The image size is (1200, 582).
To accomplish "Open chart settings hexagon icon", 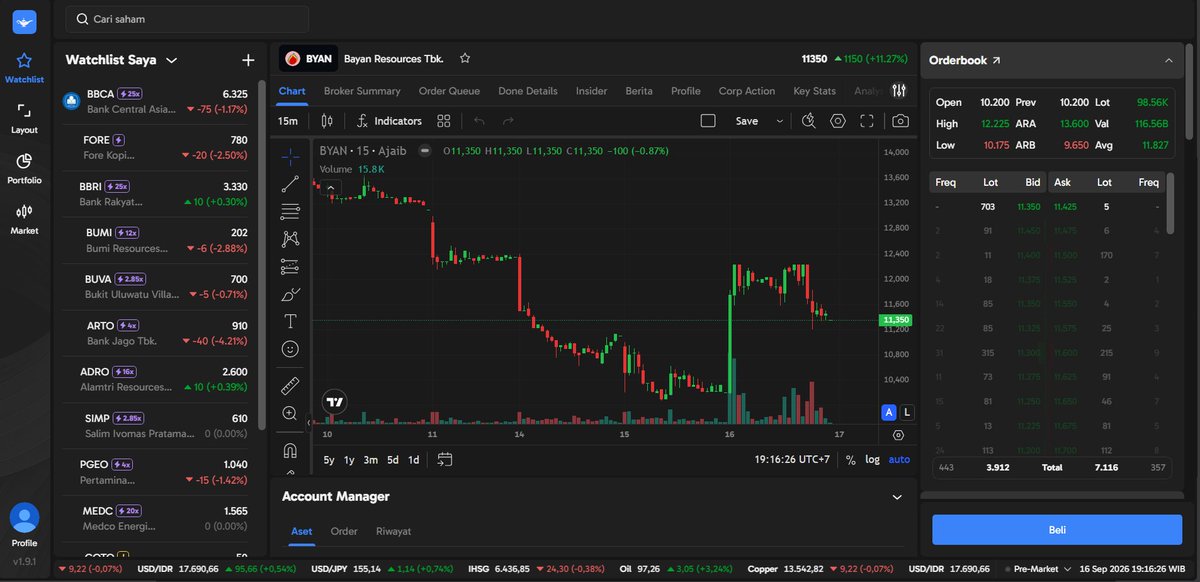I will (x=838, y=121).
